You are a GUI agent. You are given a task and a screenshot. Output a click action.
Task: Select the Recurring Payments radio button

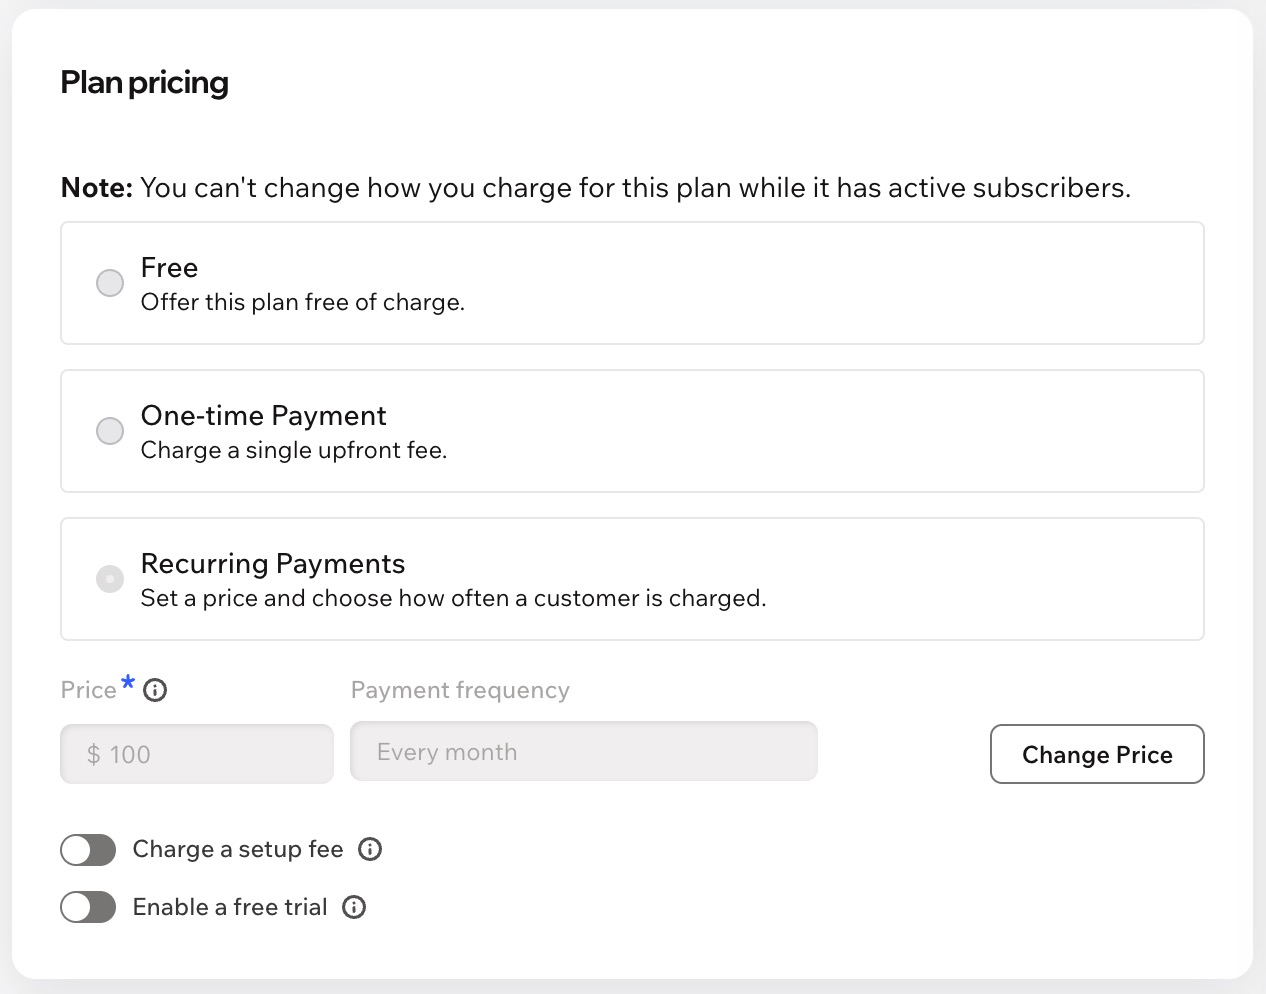[x=110, y=579]
